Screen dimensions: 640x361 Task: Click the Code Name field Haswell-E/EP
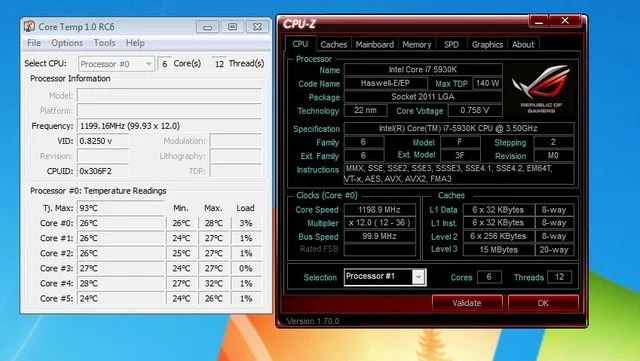click(385, 83)
